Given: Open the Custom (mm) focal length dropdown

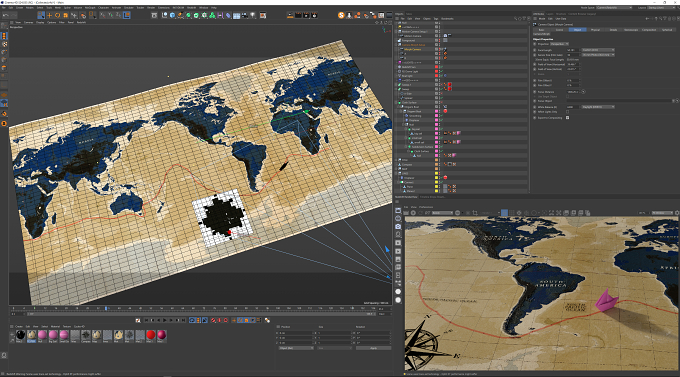Looking at the screenshot, I should point(598,50).
